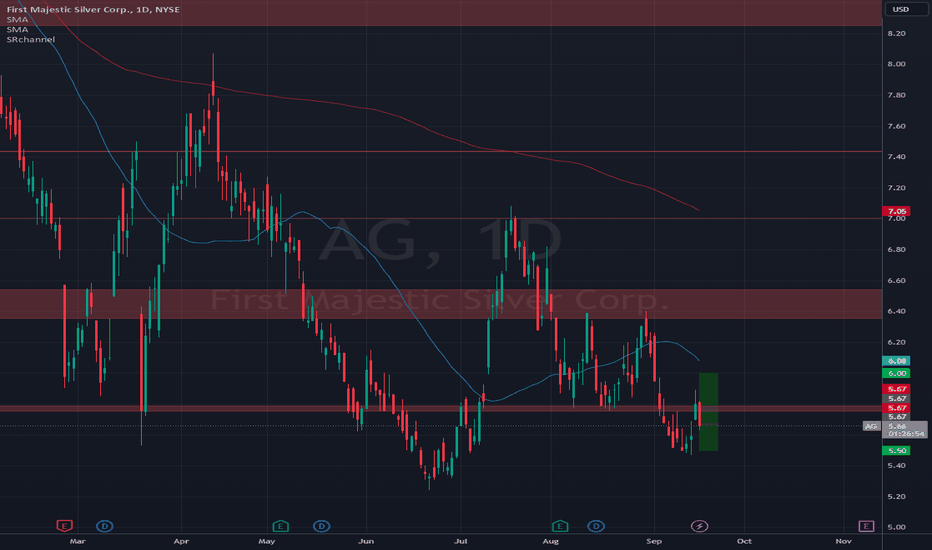This screenshot has width=932, height=550.
Task: Click the 8.20 price axis value
Action: (x=896, y=33)
